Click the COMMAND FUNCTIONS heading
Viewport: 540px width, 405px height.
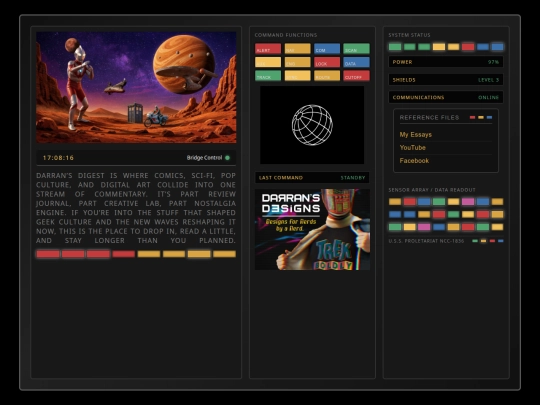coord(286,35)
